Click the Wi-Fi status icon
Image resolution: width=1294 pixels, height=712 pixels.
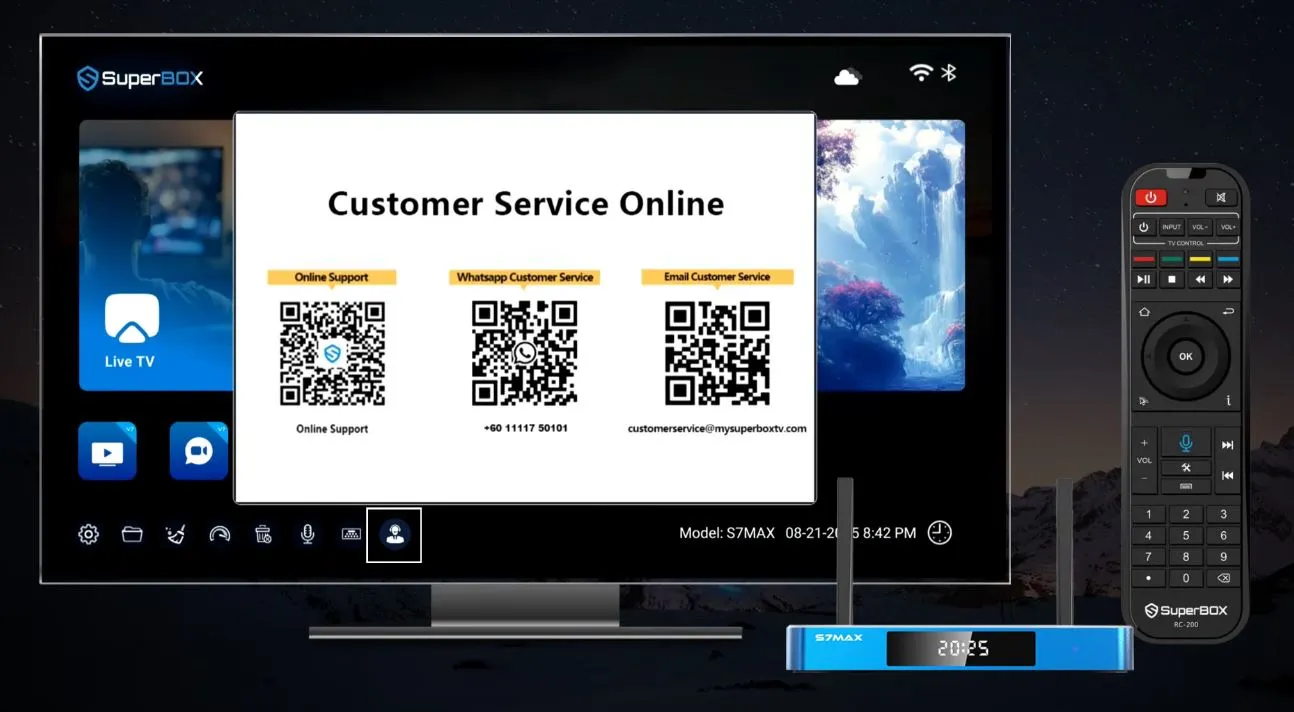point(921,72)
